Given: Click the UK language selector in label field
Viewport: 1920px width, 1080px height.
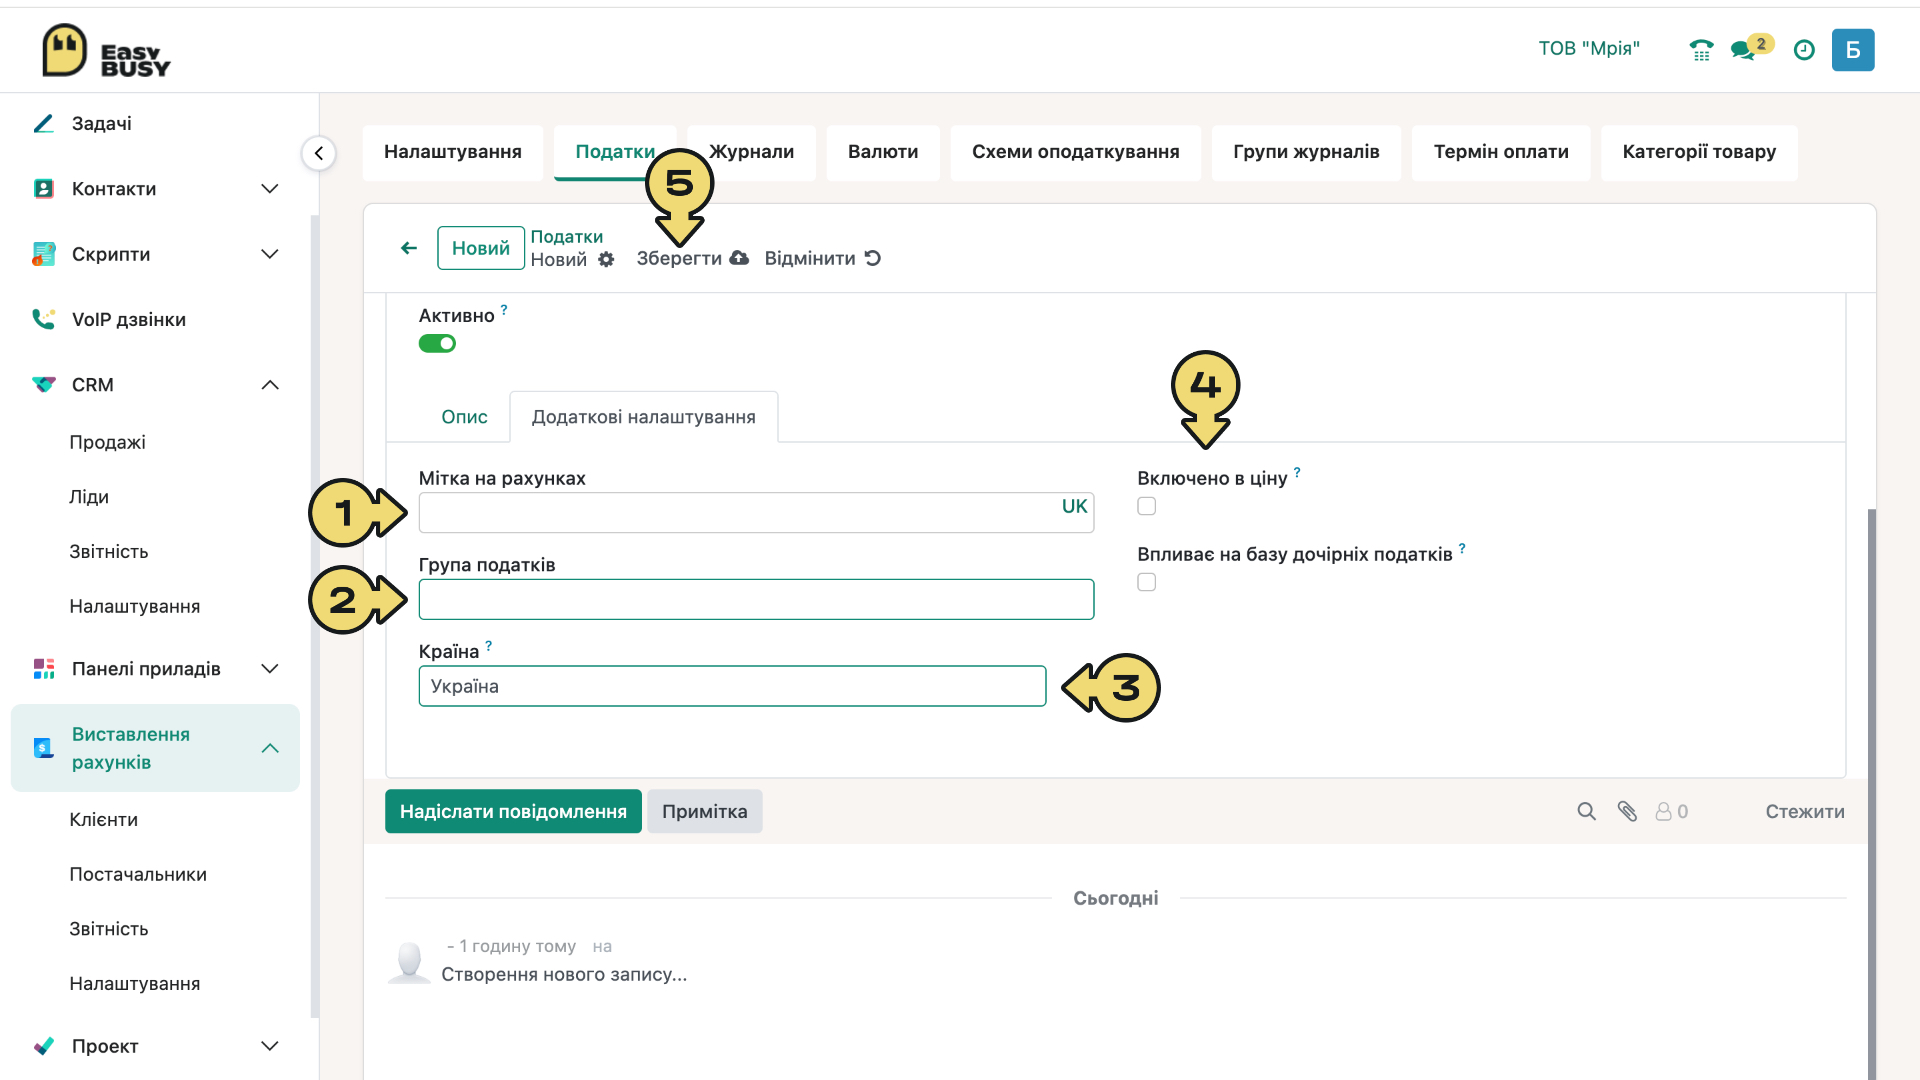Looking at the screenshot, I should (x=1074, y=507).
